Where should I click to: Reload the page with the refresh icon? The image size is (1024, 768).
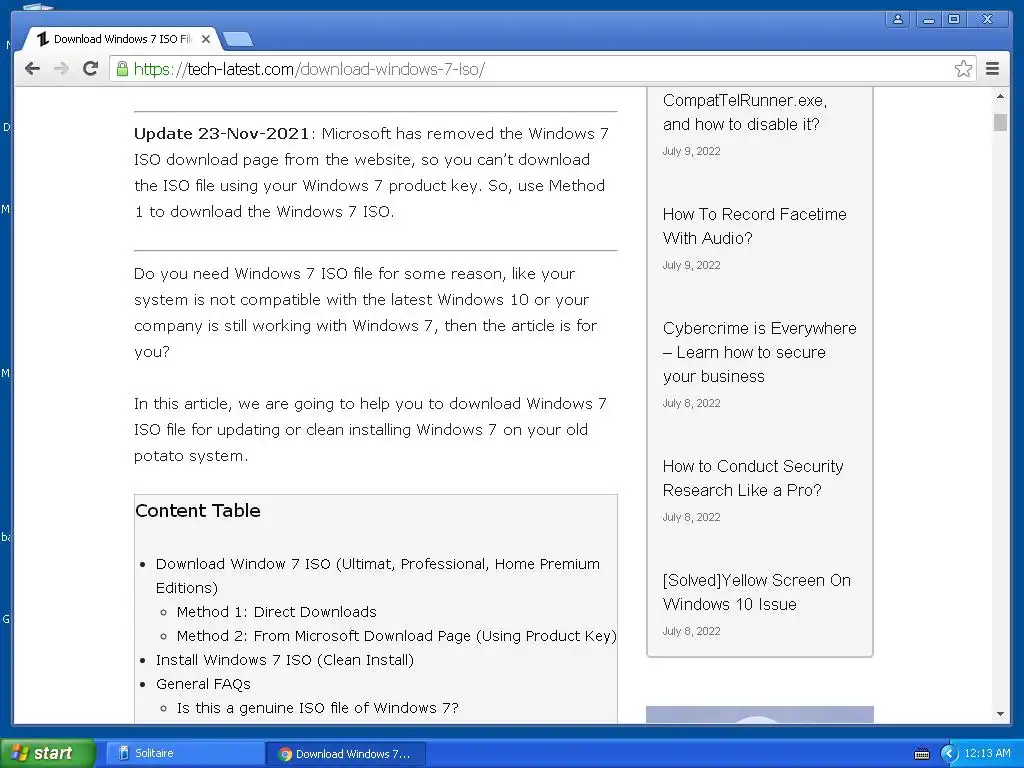coord(91,69)
